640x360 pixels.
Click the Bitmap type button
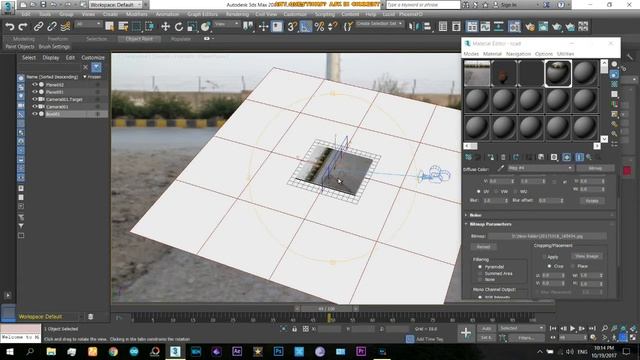pos(595,168)
